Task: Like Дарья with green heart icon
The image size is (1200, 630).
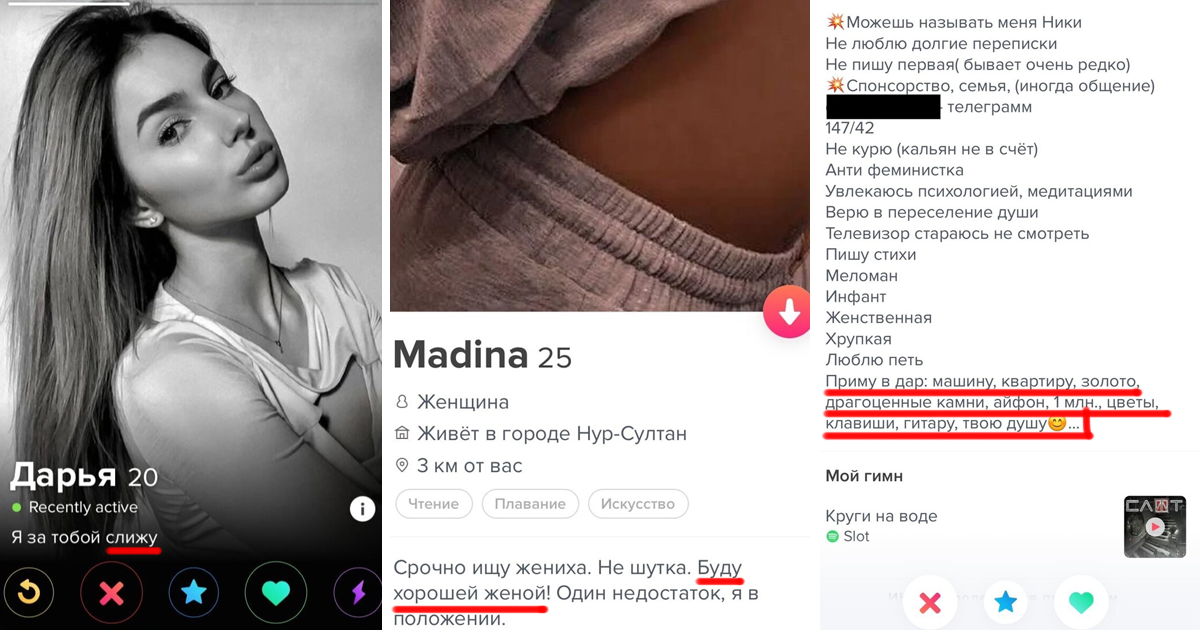Action: [276, 593]
